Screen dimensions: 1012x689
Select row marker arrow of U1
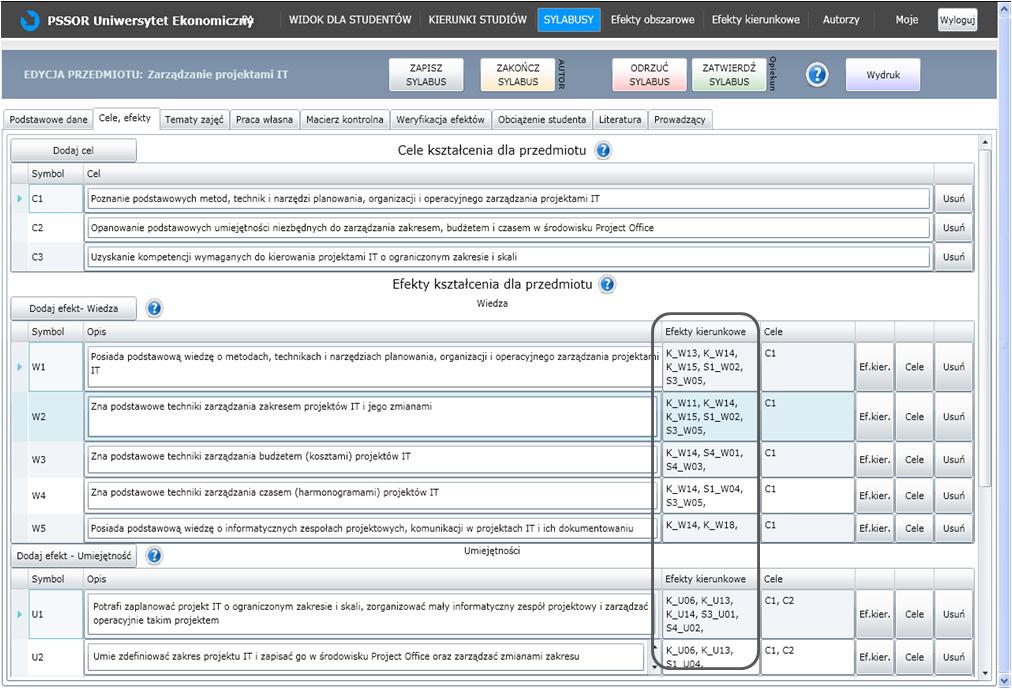coord(19,614)
